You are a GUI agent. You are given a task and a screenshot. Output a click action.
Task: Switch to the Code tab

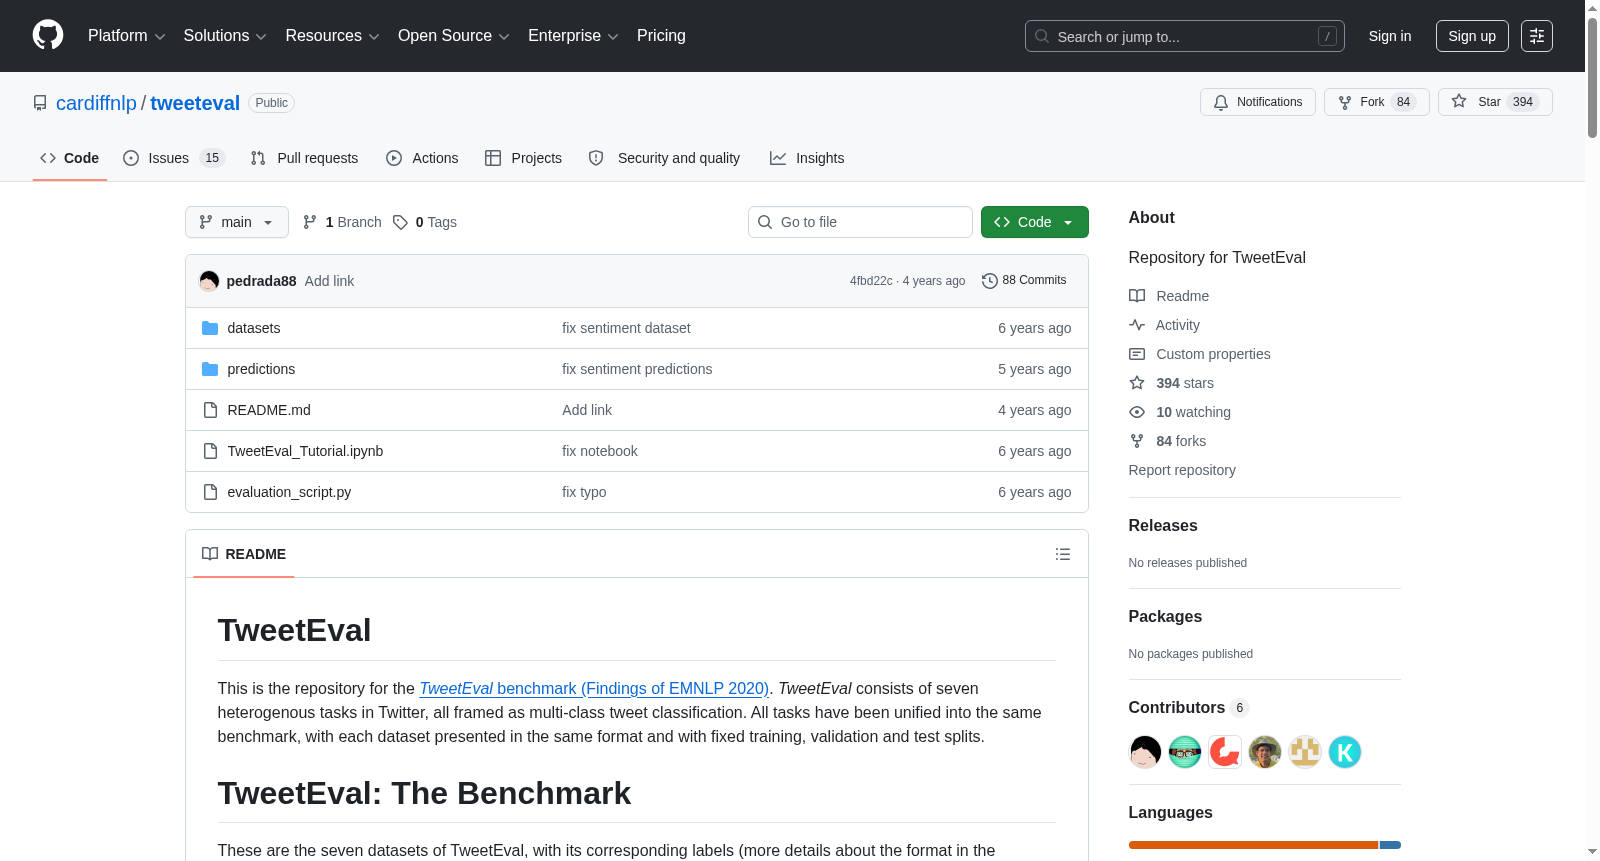(70, 158)
